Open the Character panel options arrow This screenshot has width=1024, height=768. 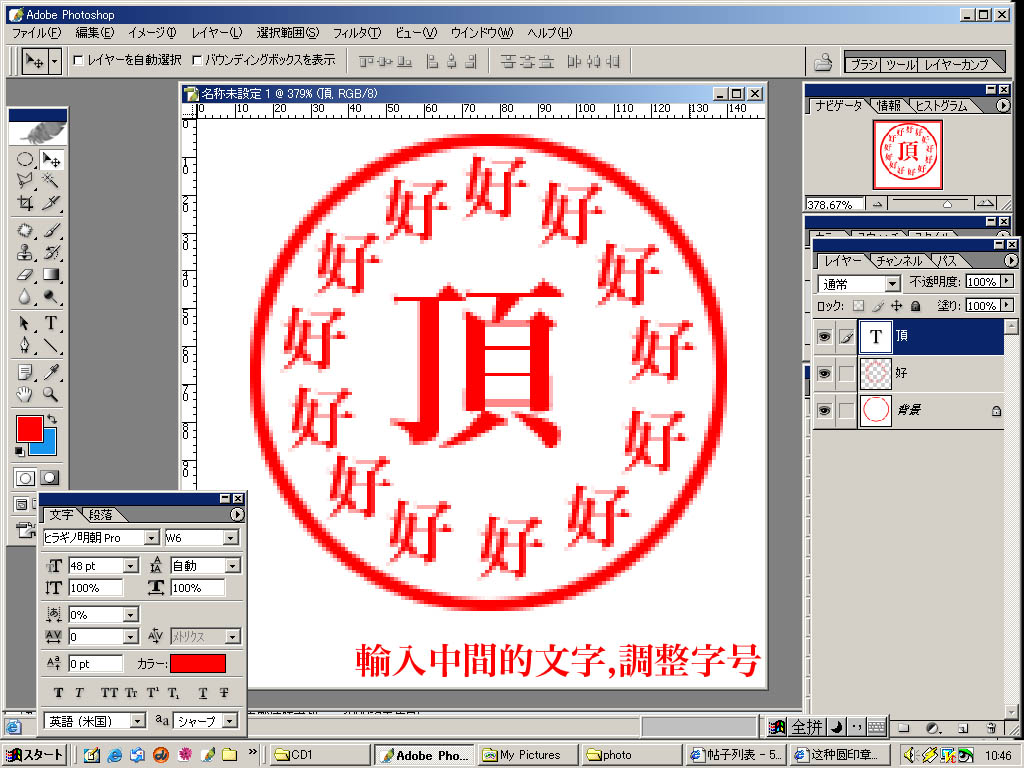[237, 515]
